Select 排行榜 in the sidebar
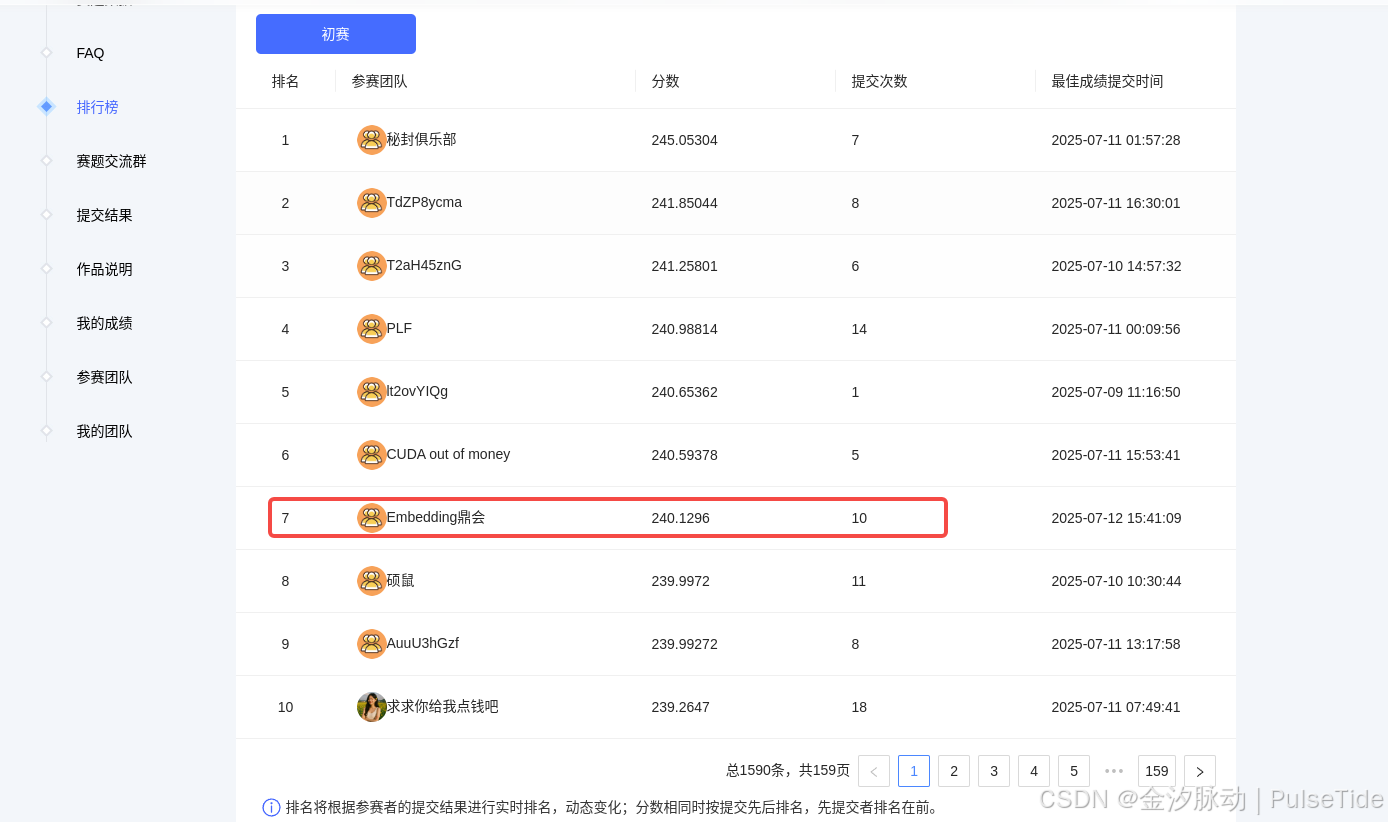 click(x=97, y=107)
